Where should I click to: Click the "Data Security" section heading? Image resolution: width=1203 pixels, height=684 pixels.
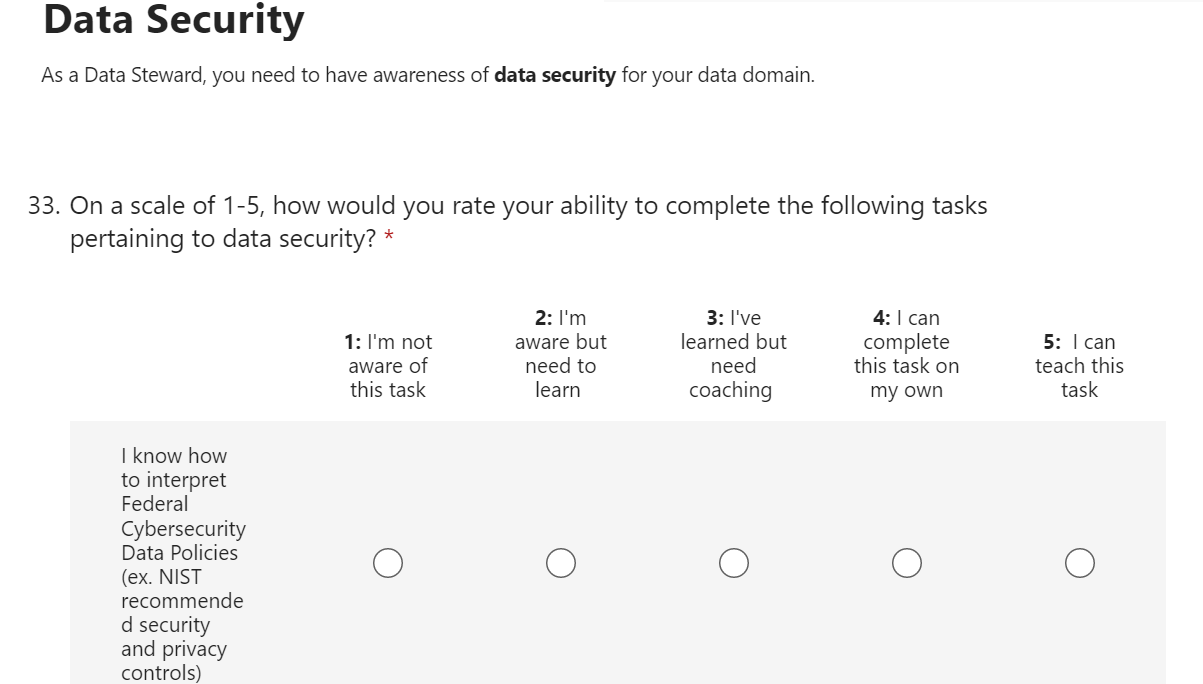174,19
